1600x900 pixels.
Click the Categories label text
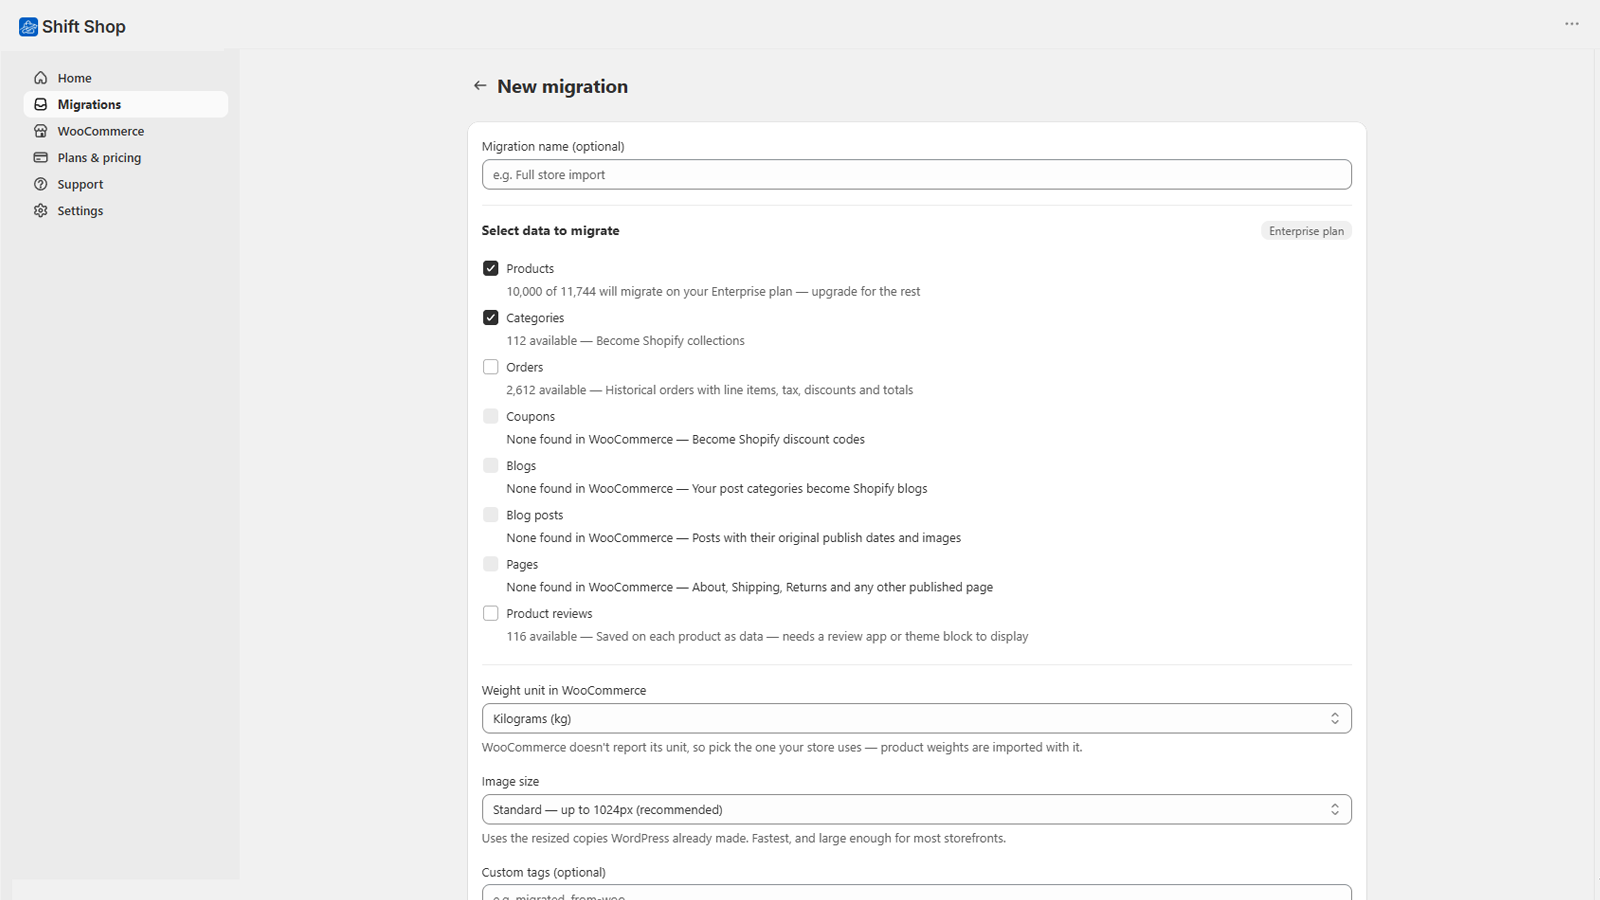(535, 318)
